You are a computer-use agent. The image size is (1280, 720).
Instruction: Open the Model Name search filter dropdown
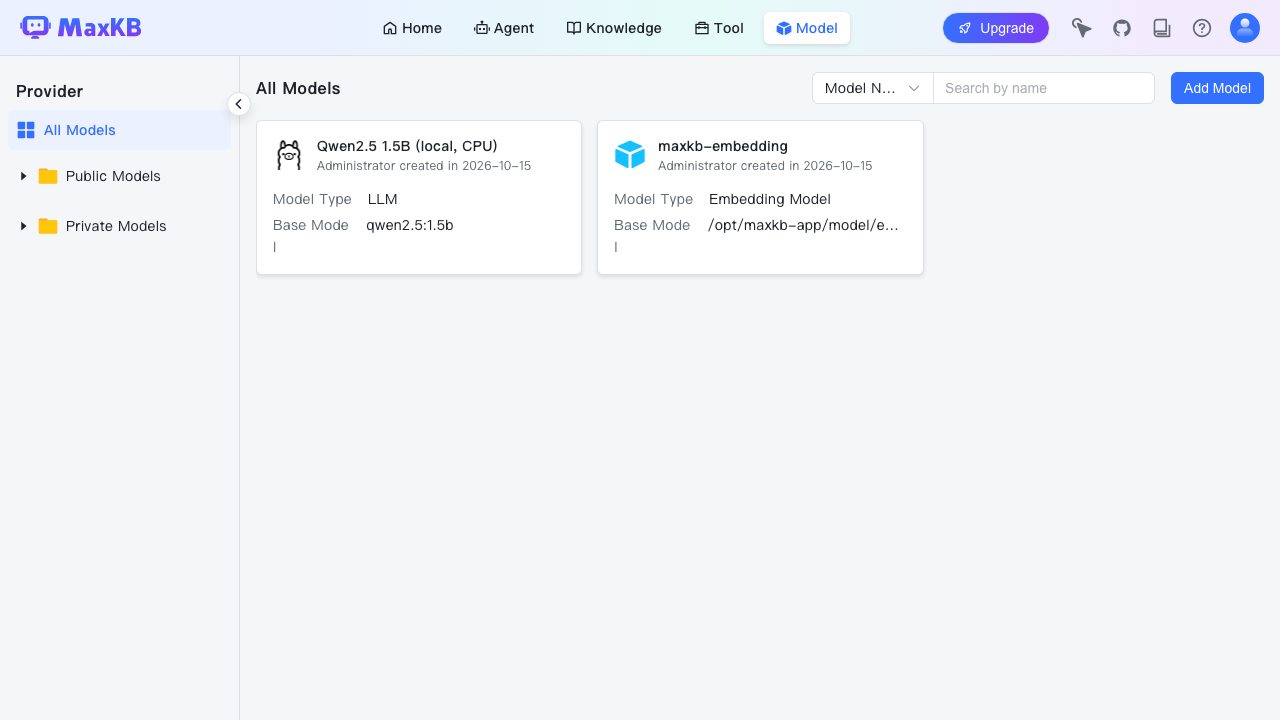coord(873,88)
